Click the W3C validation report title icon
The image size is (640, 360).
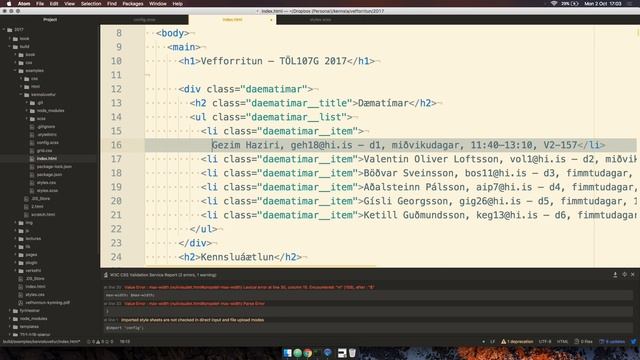pos(106,275)
